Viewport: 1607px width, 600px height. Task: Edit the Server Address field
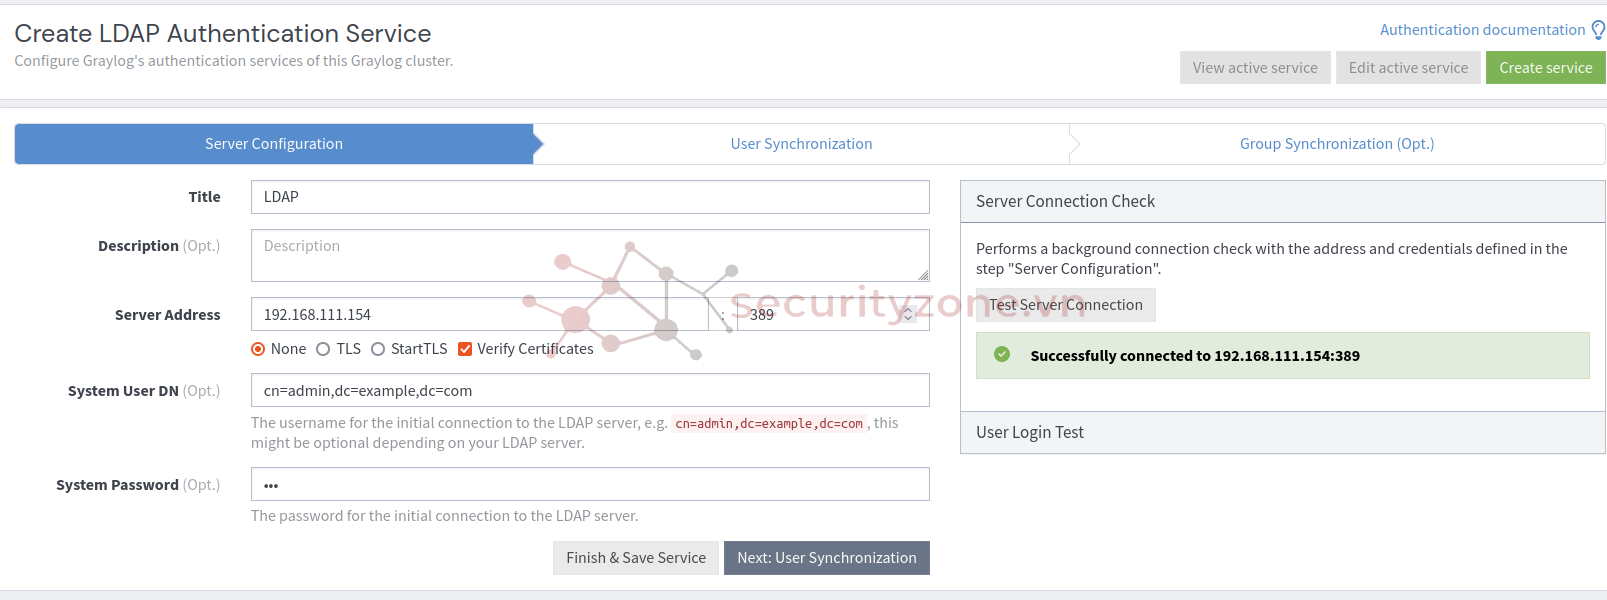[x=480, y=314]
